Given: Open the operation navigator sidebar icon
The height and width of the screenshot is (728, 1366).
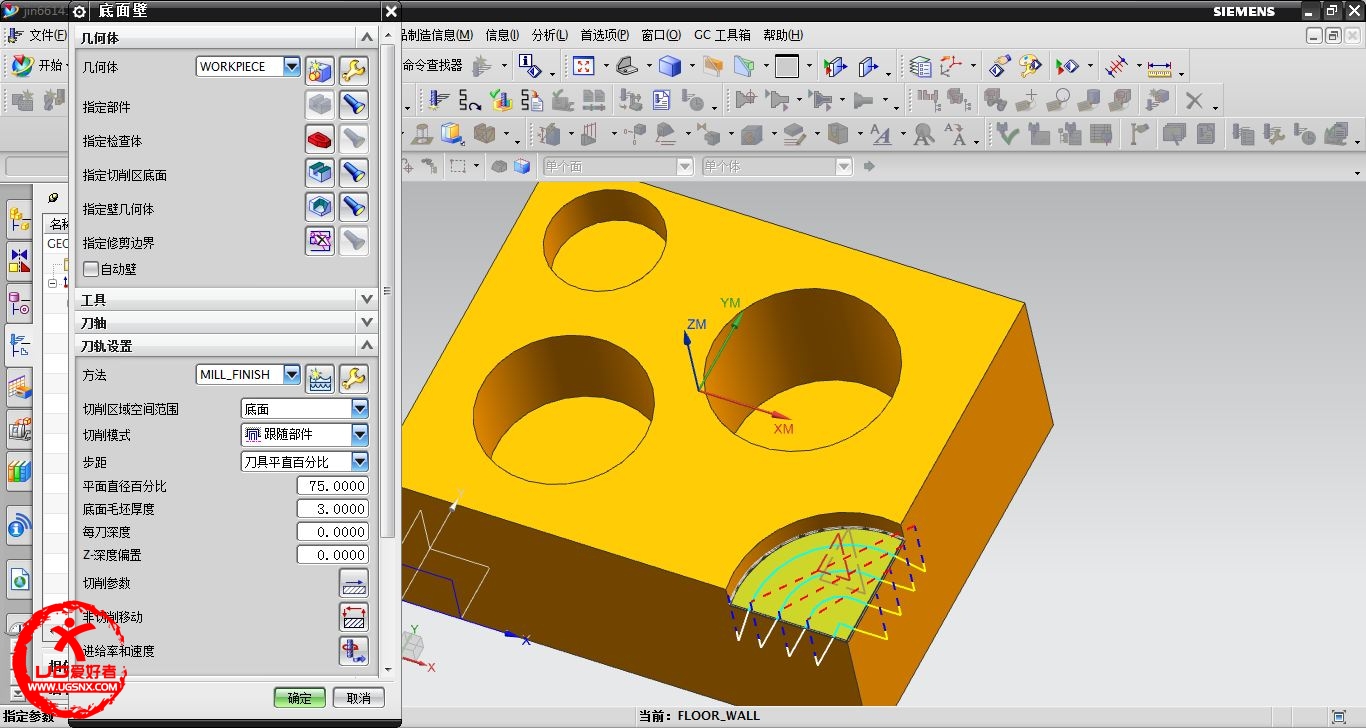Looking at the screenshot, I should click(x=19, y=345).
